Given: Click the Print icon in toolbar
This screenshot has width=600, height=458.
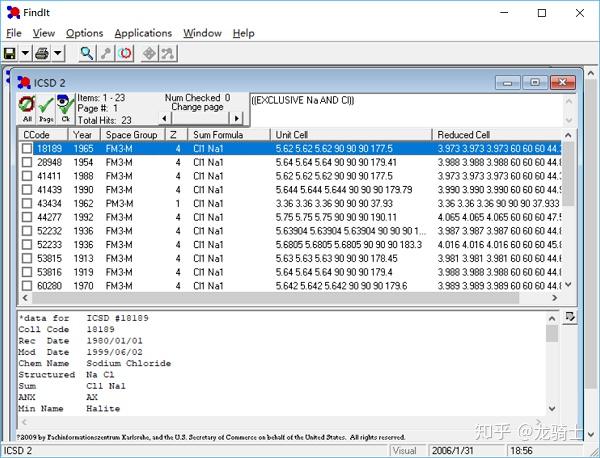Looking at the screenshot, I should [x=42, y=53].
